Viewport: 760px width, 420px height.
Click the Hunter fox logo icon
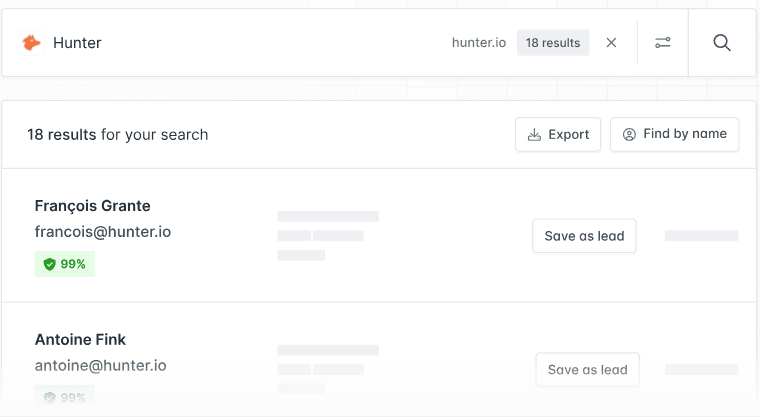coord(32,43)
